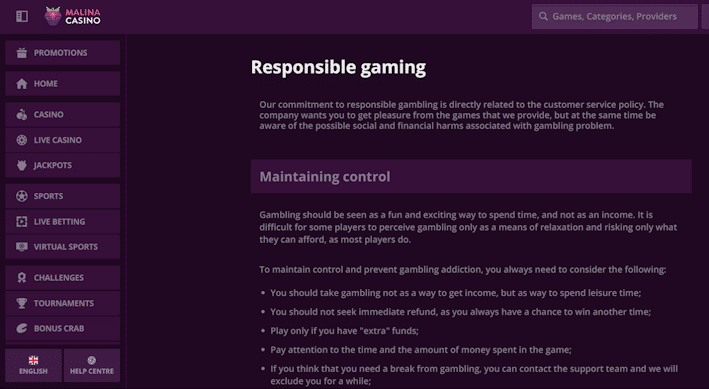Click the cherries icon beside Casino
This screenshot has width=709, height=389.
click(x=22, y=114)
